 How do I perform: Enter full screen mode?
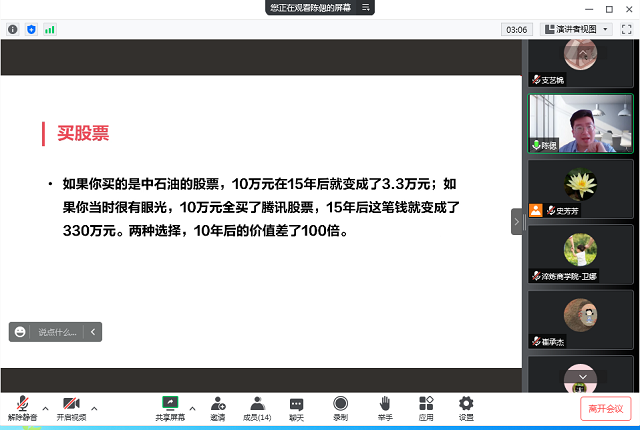626,29
